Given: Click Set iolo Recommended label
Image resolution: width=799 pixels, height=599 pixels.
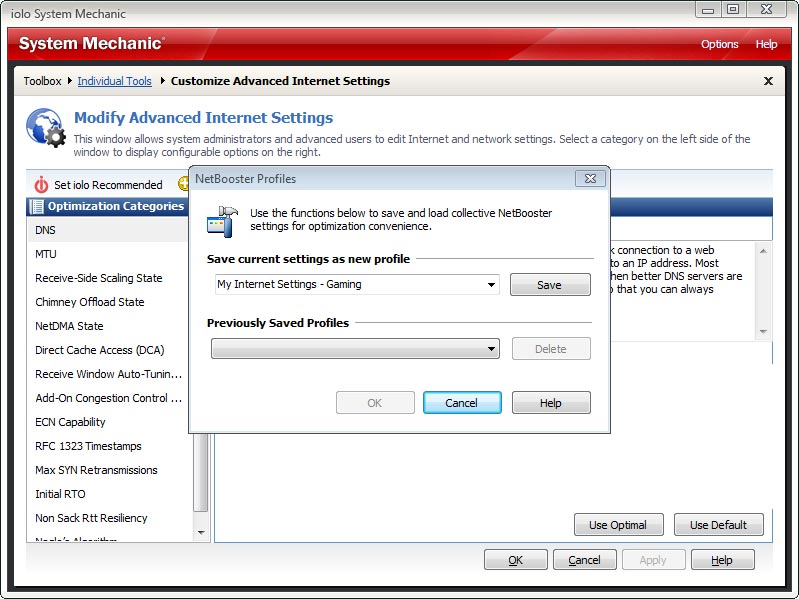Looking at the screenshot, I should [108, 185].
